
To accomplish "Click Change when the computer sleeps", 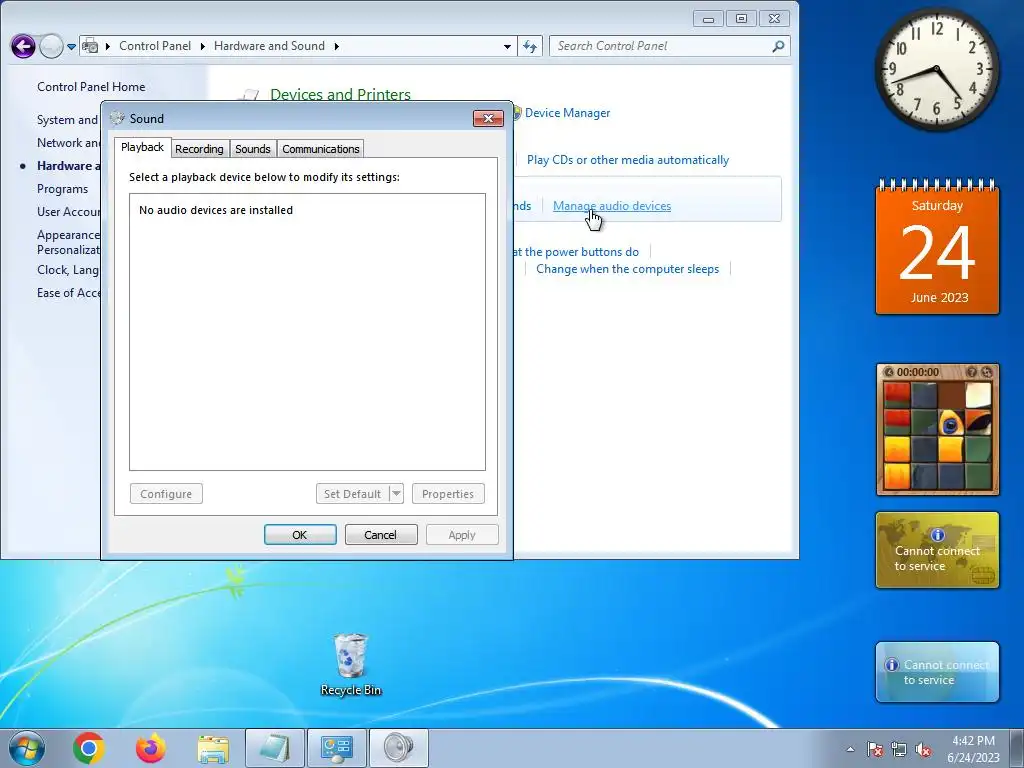I will [627, 269].
